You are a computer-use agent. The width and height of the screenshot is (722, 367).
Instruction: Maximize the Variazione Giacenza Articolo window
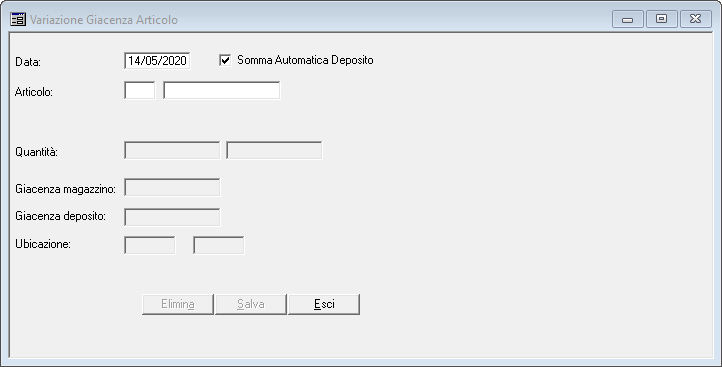click(662, 19)
